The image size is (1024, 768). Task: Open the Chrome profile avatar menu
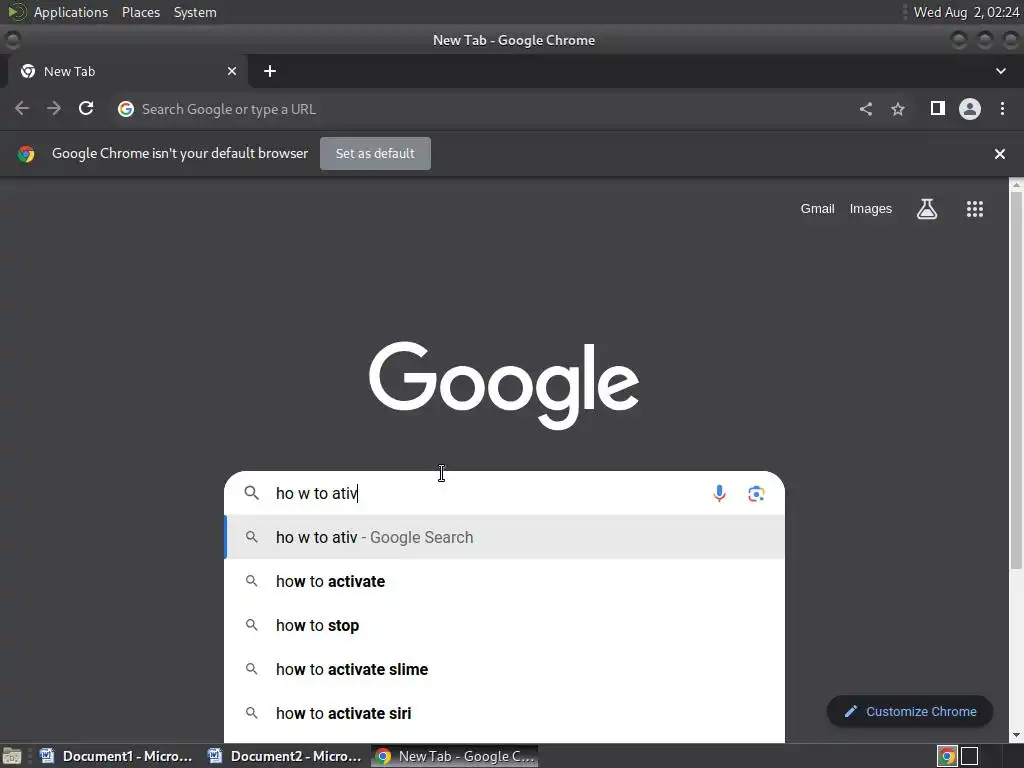970,108
